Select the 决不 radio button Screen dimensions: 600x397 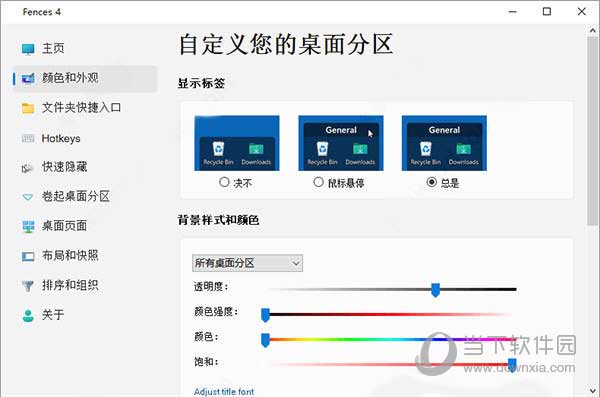[224, 182]
